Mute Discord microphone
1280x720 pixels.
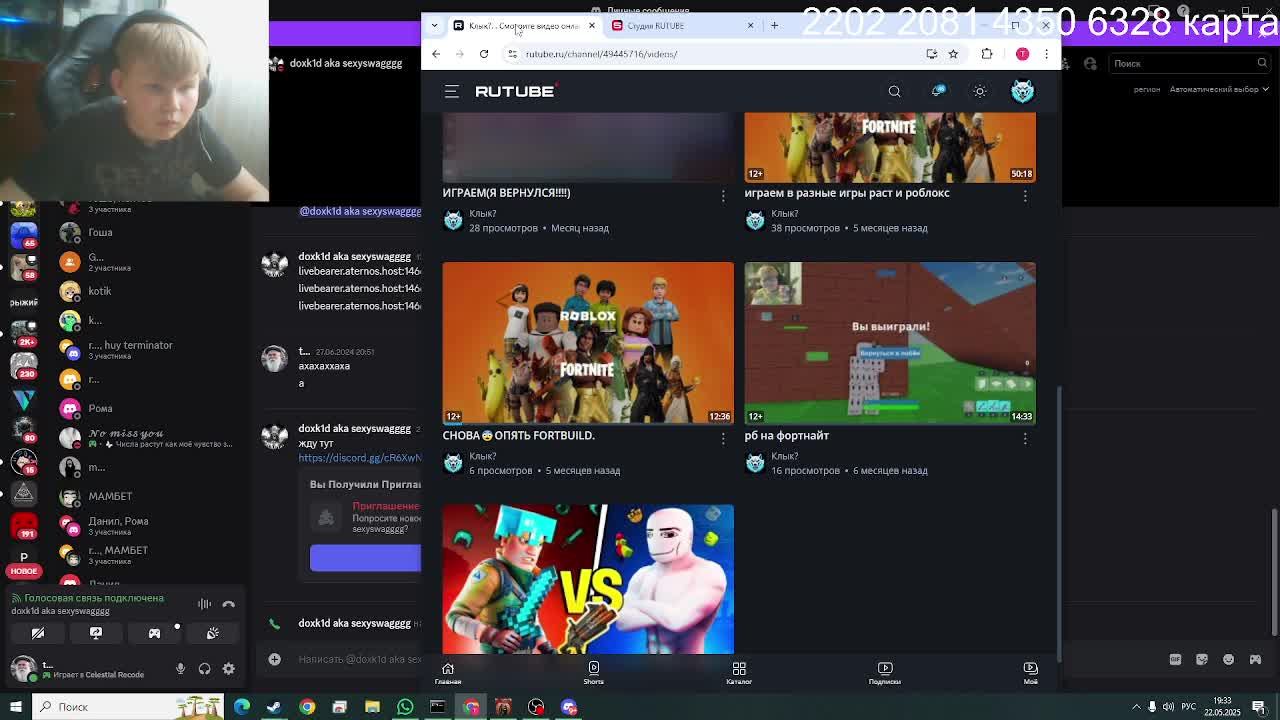180,669
